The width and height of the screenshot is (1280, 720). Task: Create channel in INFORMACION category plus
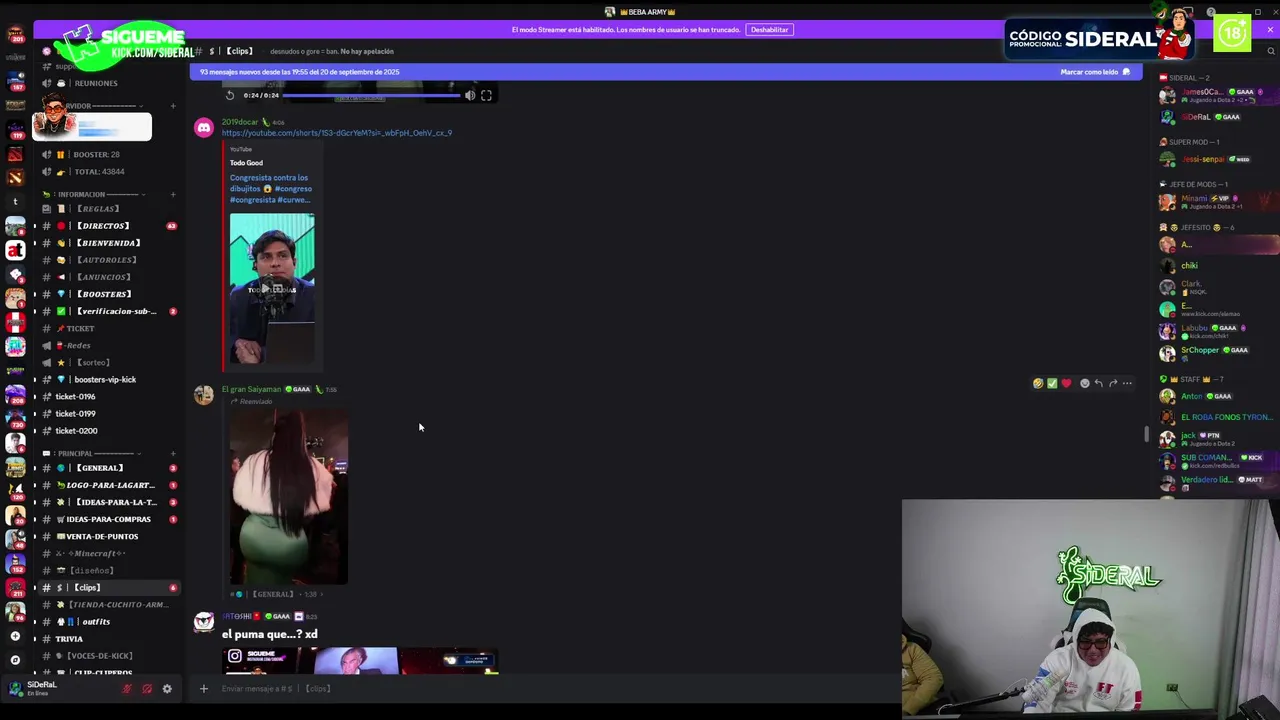[x=173, y=194]
